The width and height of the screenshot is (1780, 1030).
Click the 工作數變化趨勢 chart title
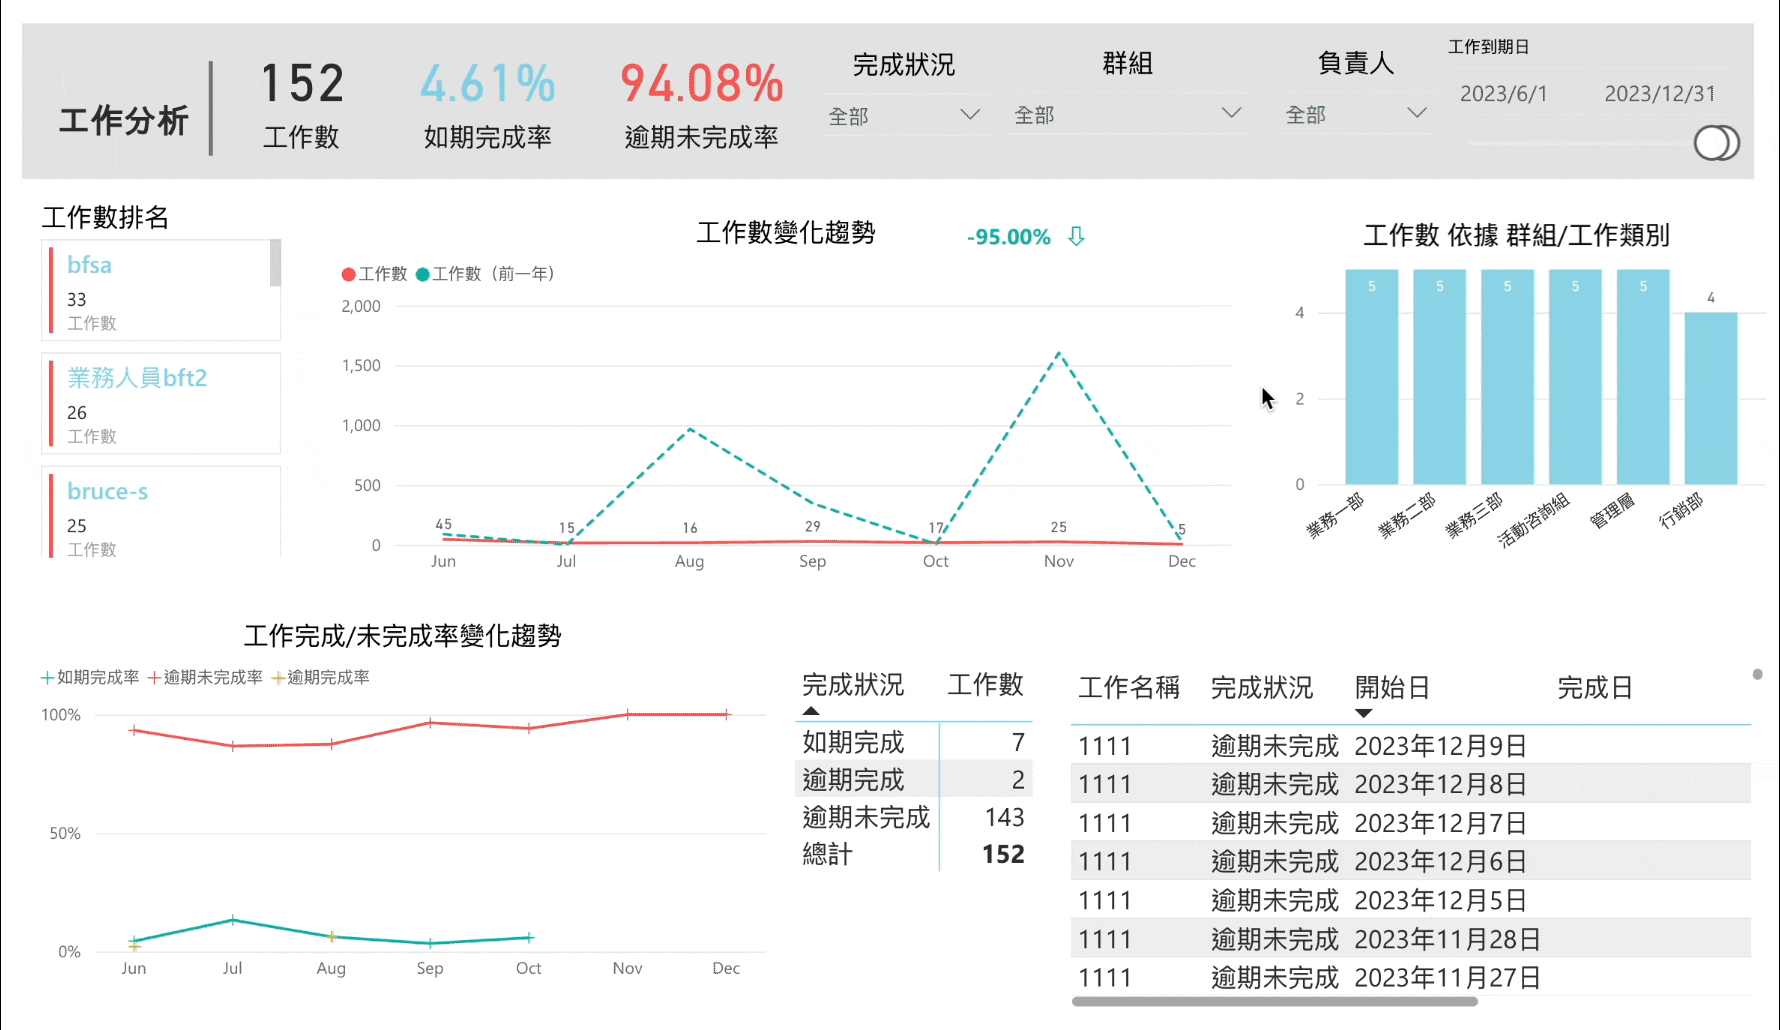[786, 233]
